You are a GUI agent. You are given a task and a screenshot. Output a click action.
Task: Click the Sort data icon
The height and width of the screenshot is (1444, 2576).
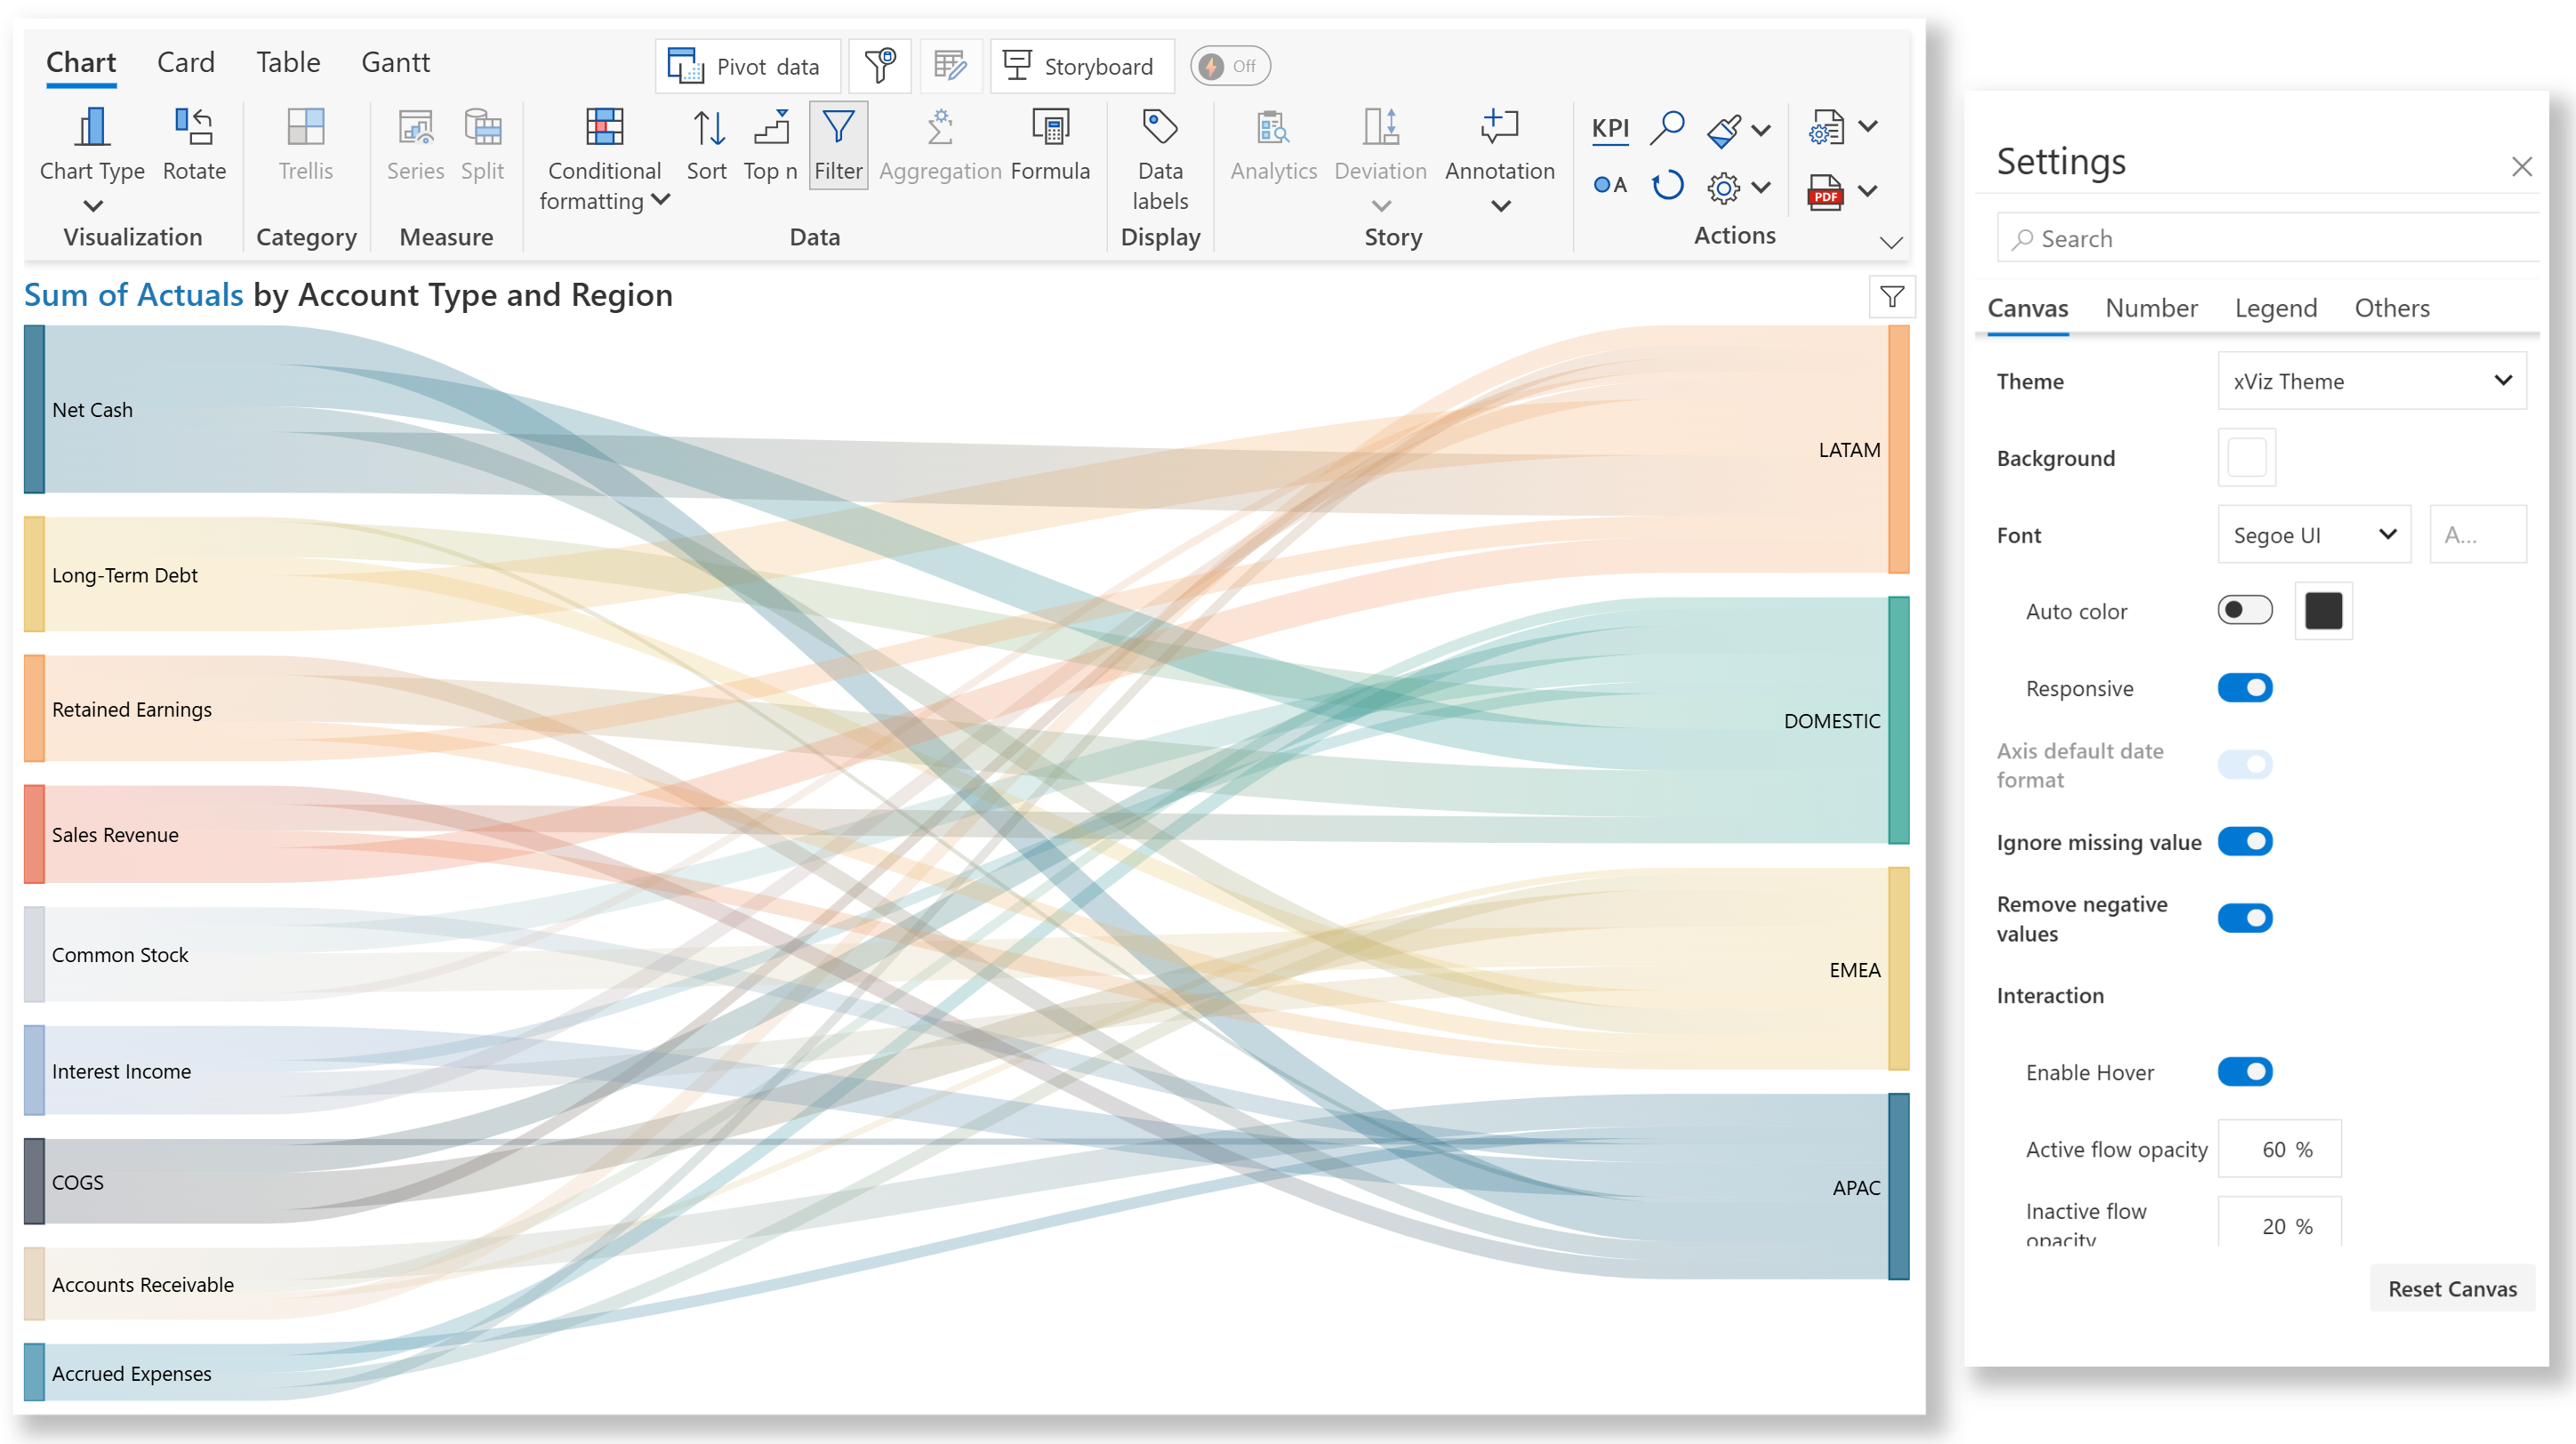[x=707, y=128]
